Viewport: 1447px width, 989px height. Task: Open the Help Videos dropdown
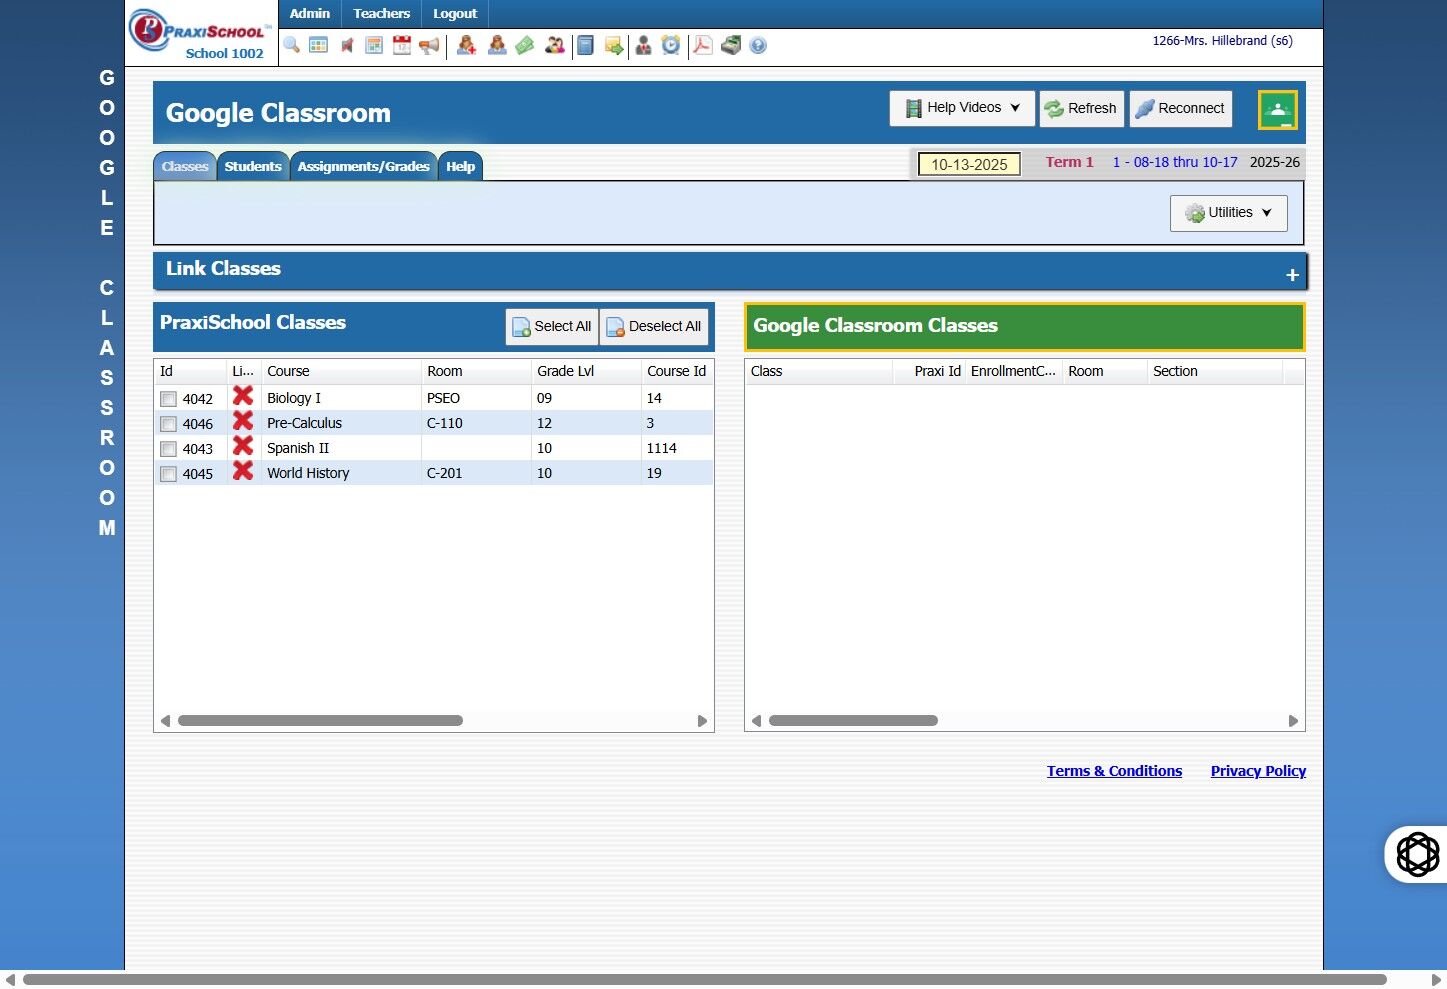tap(962, 108)
